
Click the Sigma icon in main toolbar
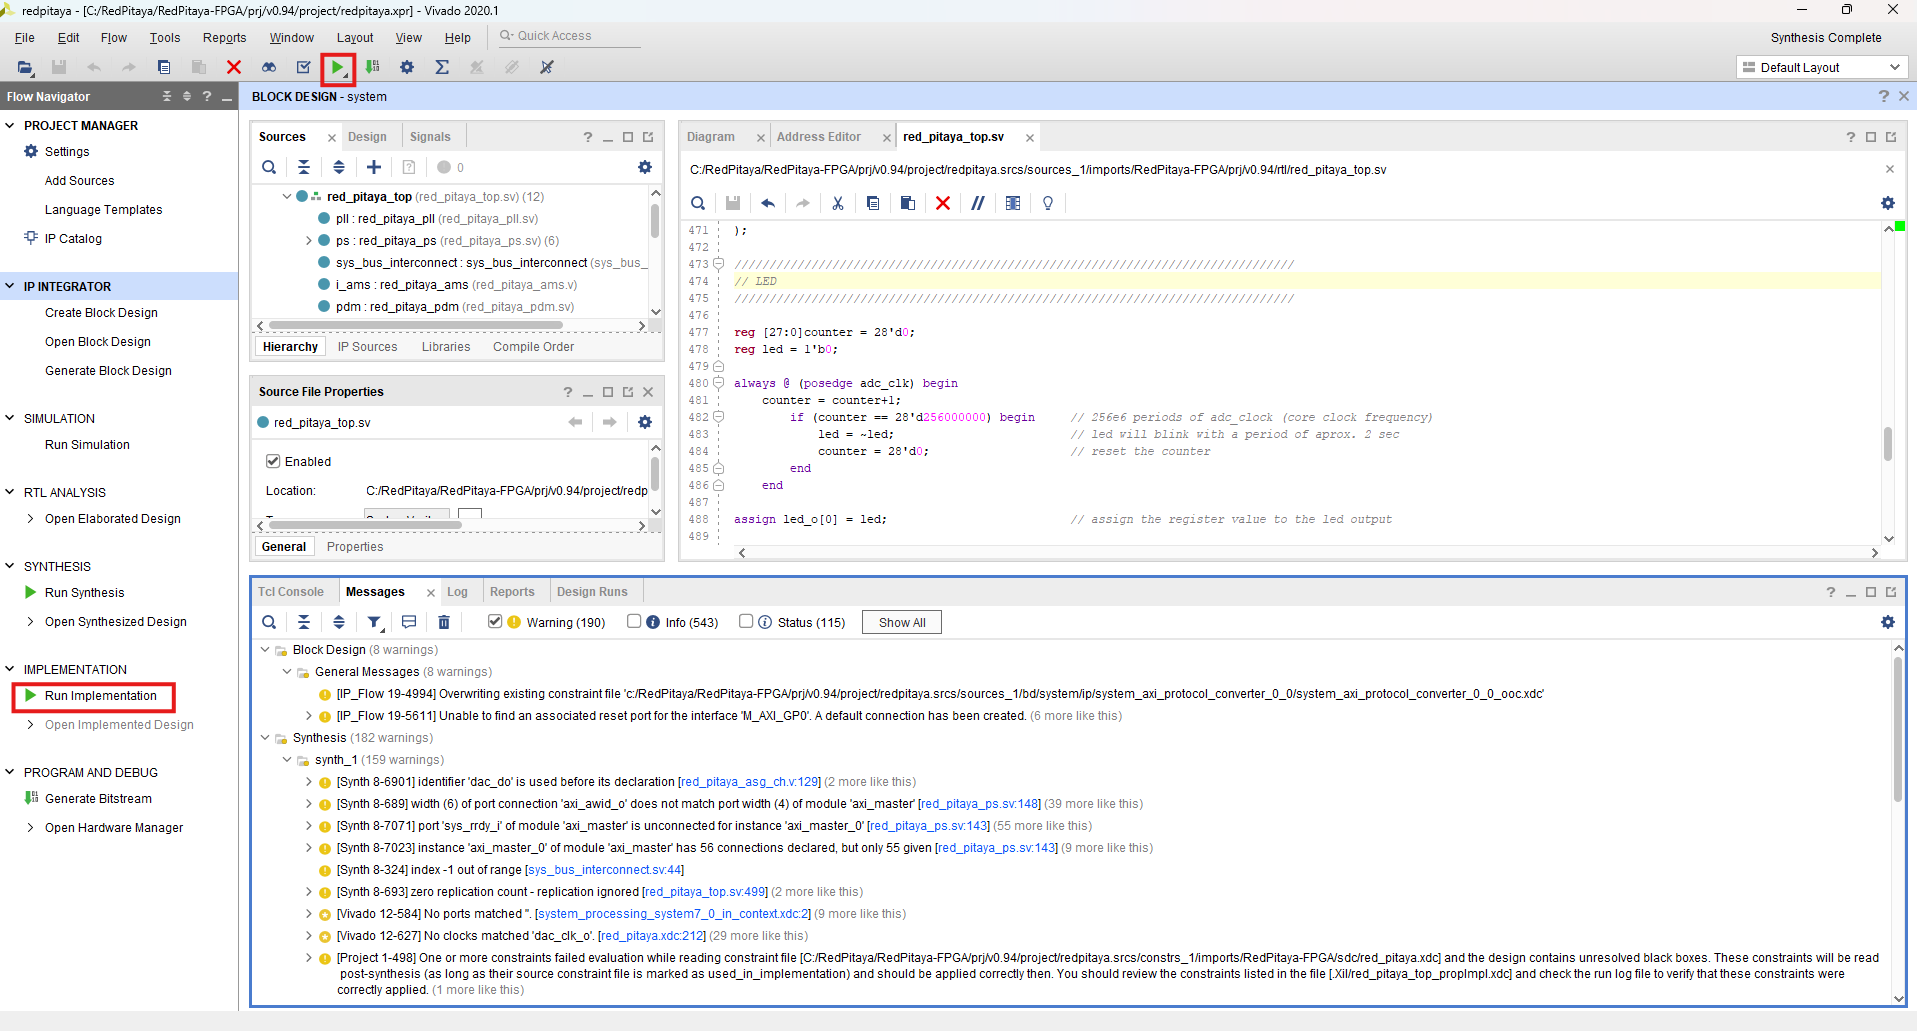tap(442, 67)
